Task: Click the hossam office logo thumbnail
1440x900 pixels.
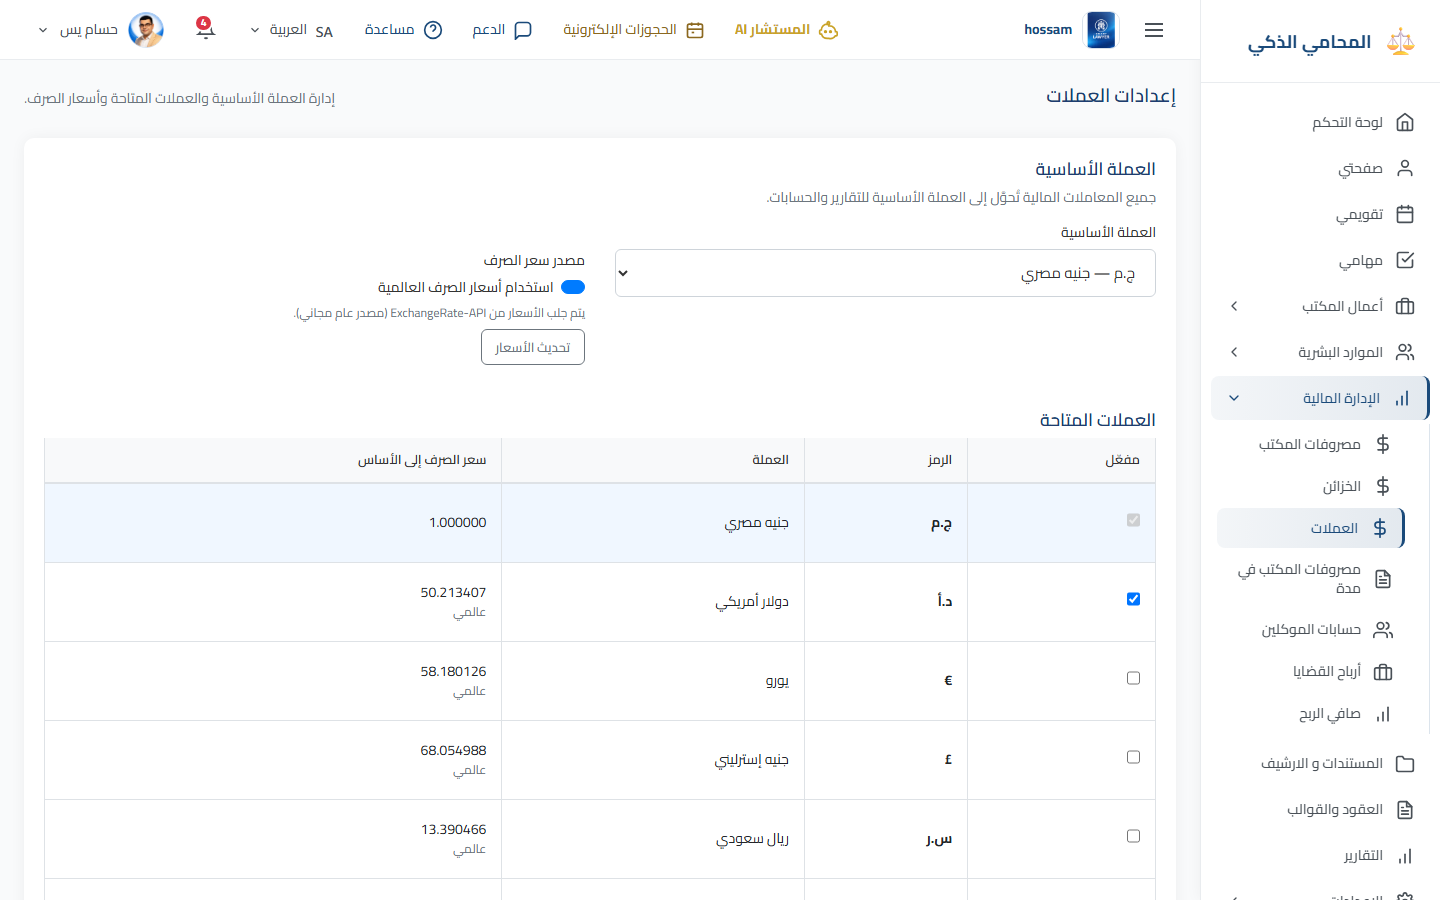Action: (x=1101, y=30)
